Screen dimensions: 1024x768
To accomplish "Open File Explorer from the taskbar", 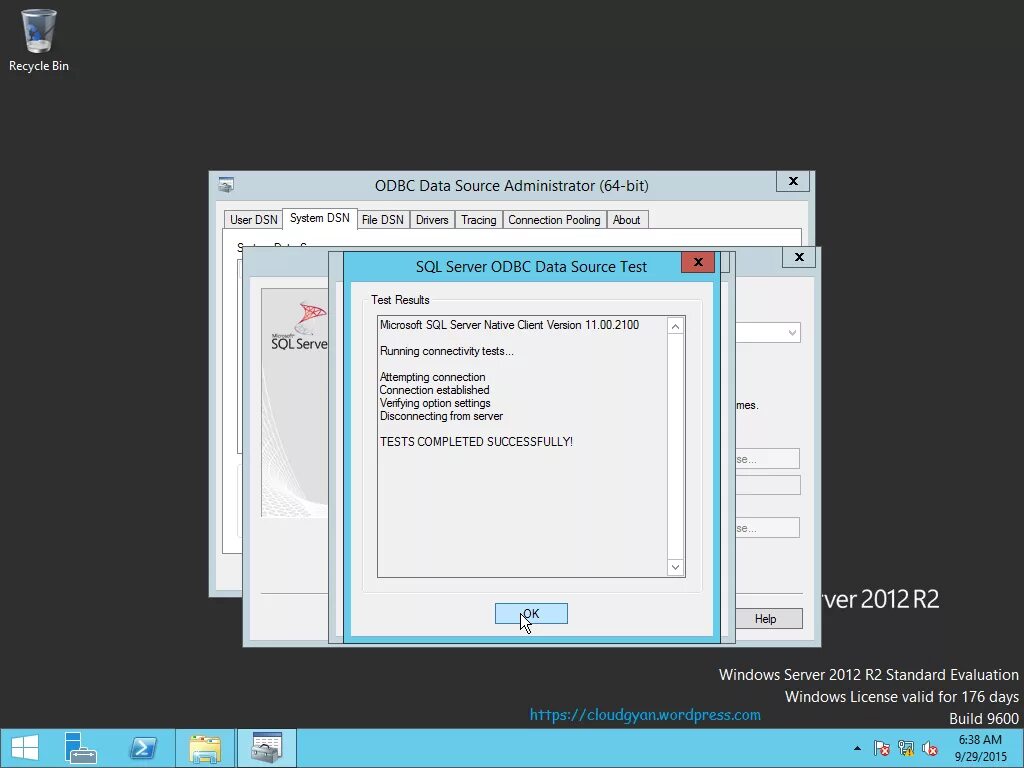I will (x=204, y=748).
